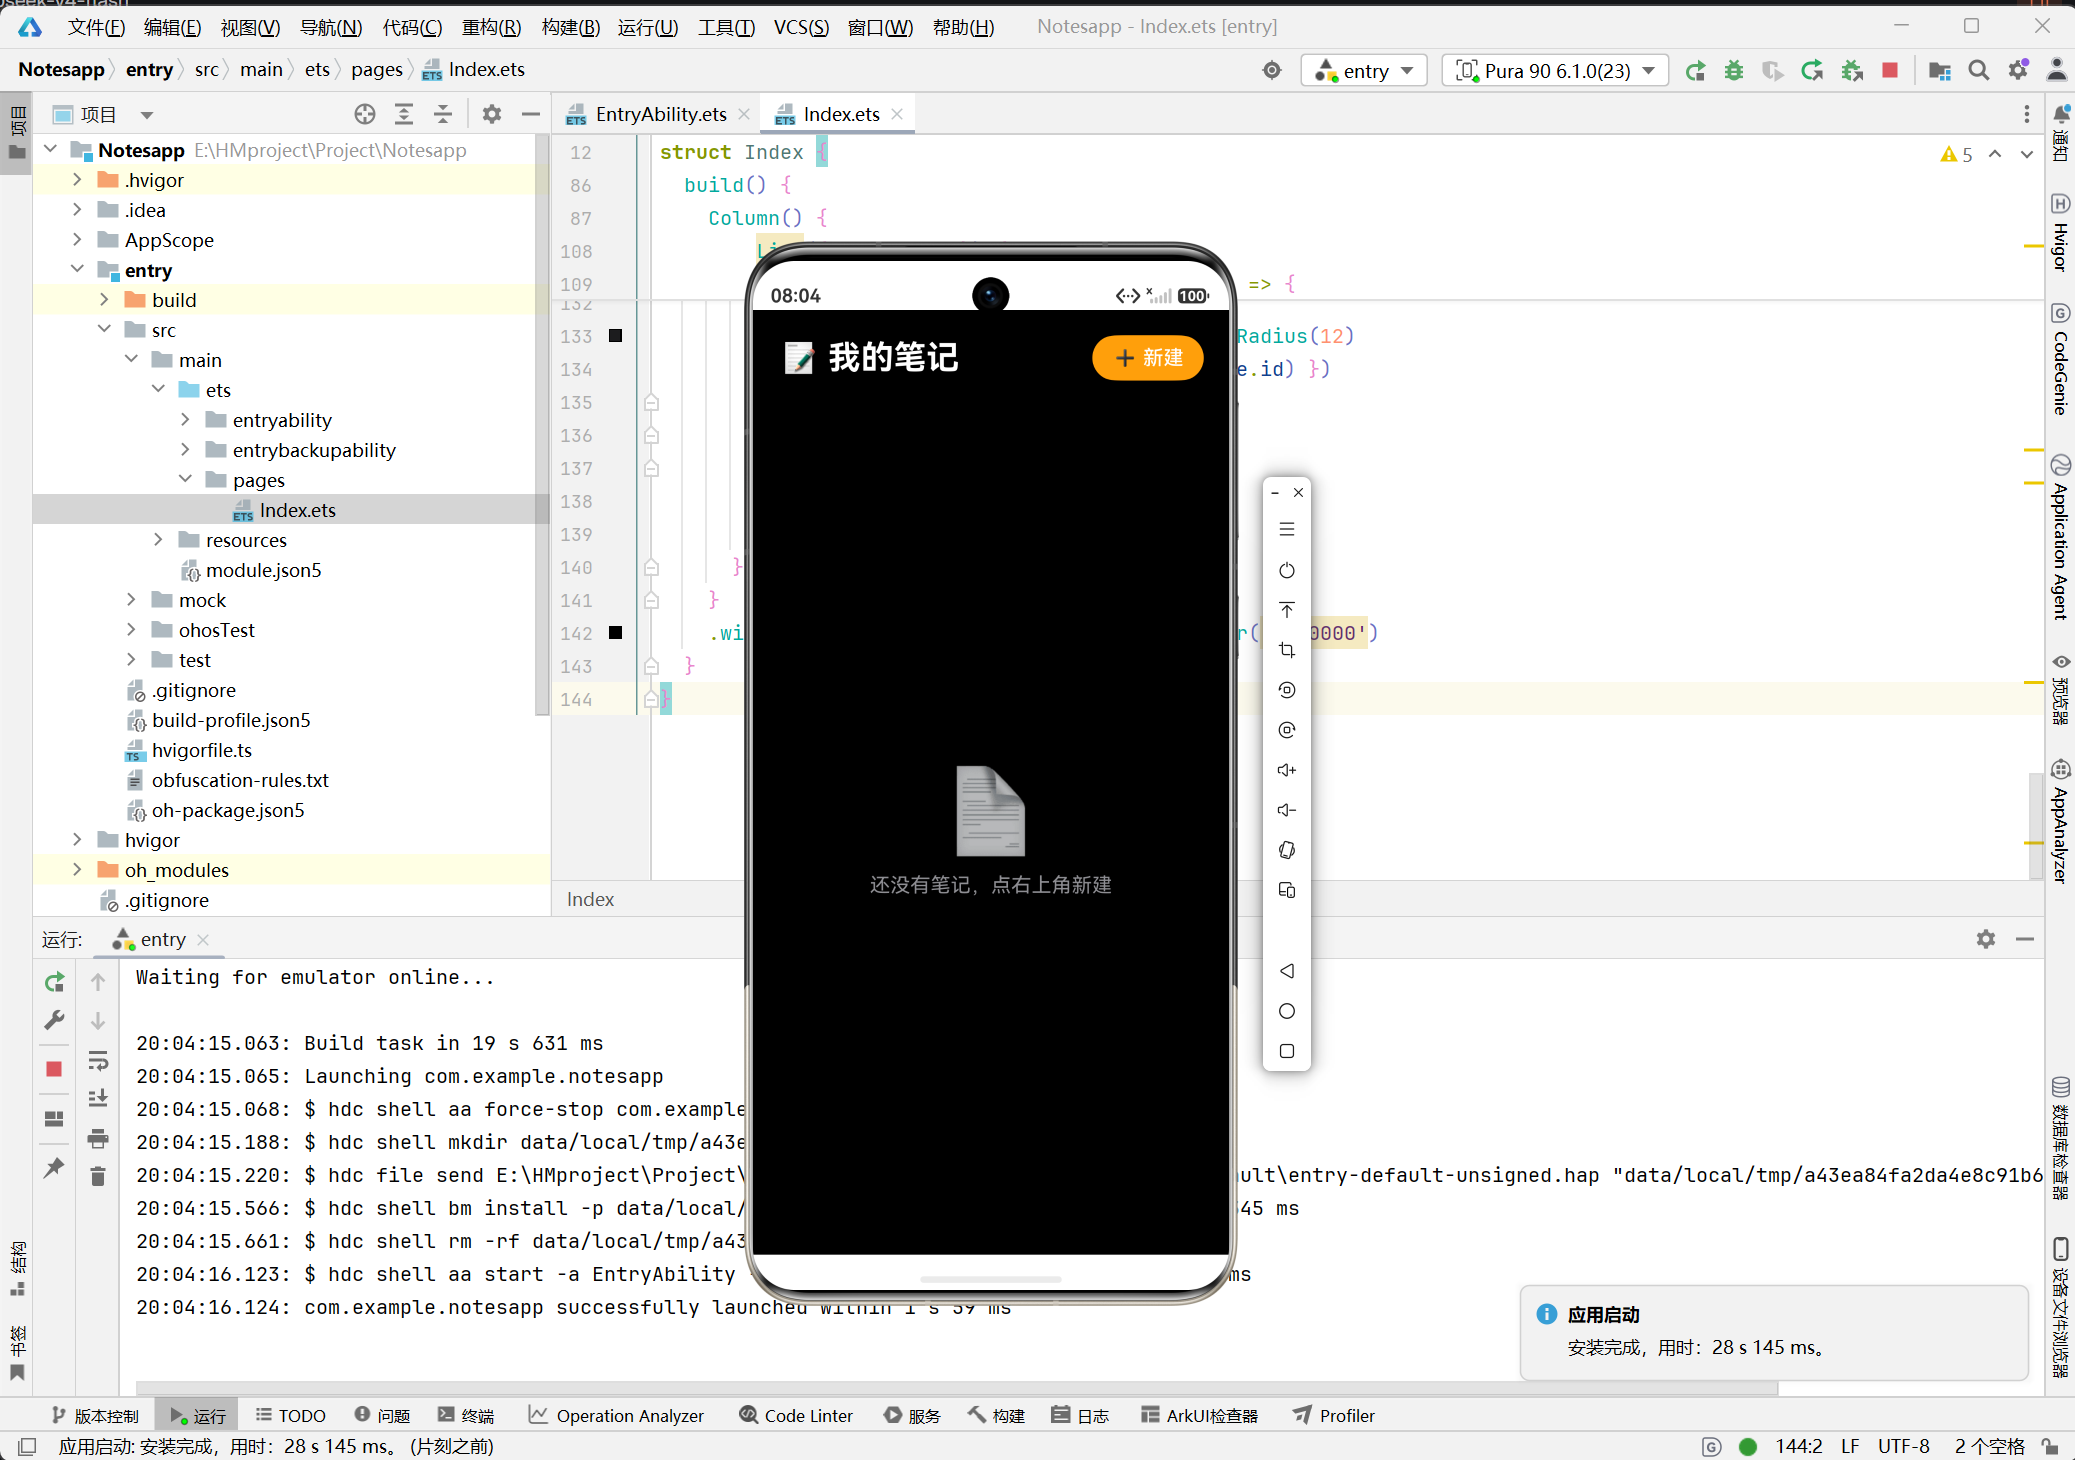The image size is (2075, 1460).
Task: Hide the project panel with minus icon
Action: pyautogui.click(x=531, y=115)
